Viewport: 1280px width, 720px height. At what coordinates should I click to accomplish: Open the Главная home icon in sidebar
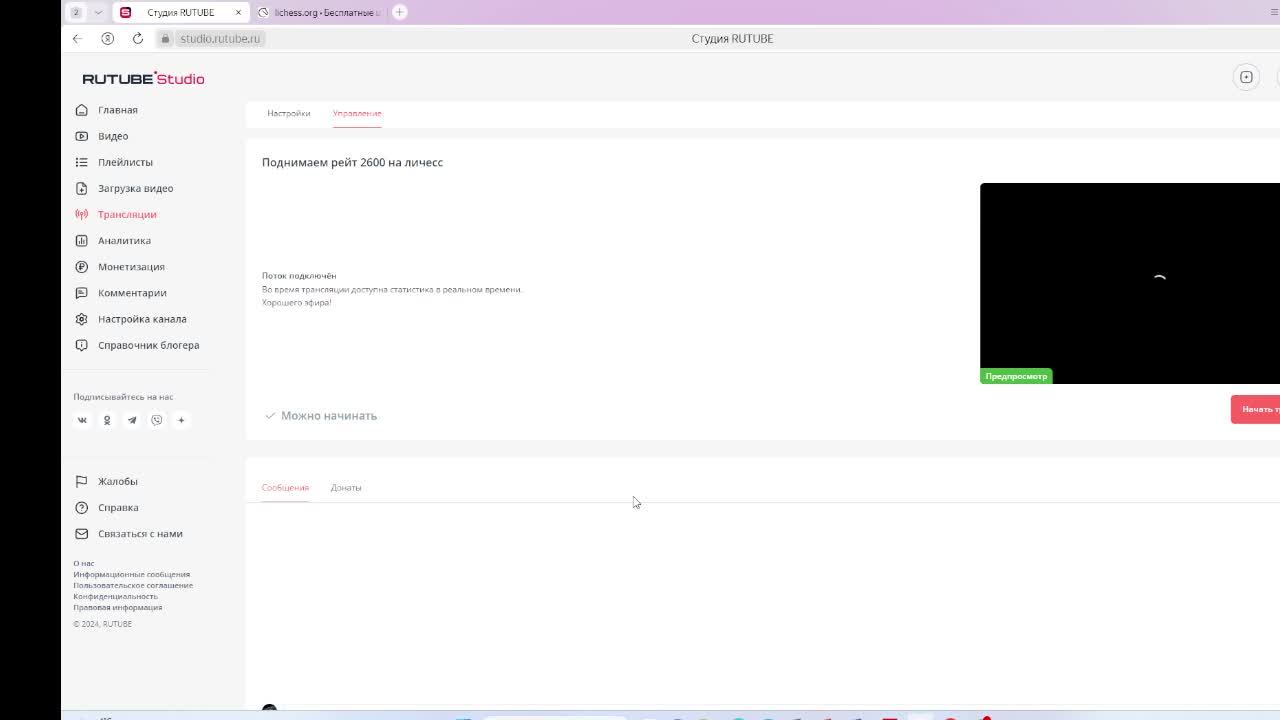82,110
